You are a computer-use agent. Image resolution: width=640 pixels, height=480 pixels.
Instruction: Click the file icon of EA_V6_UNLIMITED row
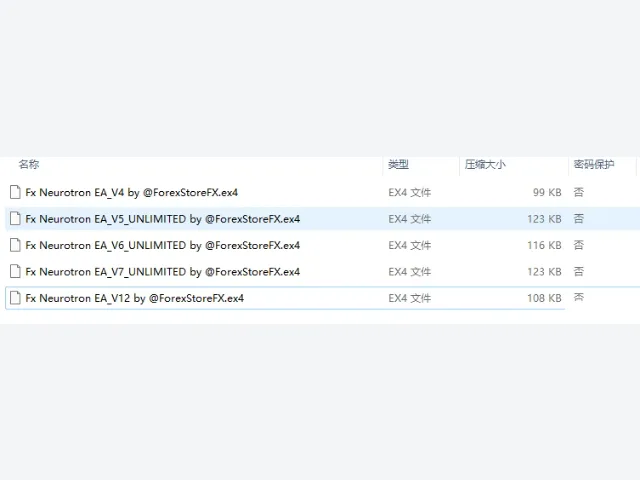(x=15, y=245)
